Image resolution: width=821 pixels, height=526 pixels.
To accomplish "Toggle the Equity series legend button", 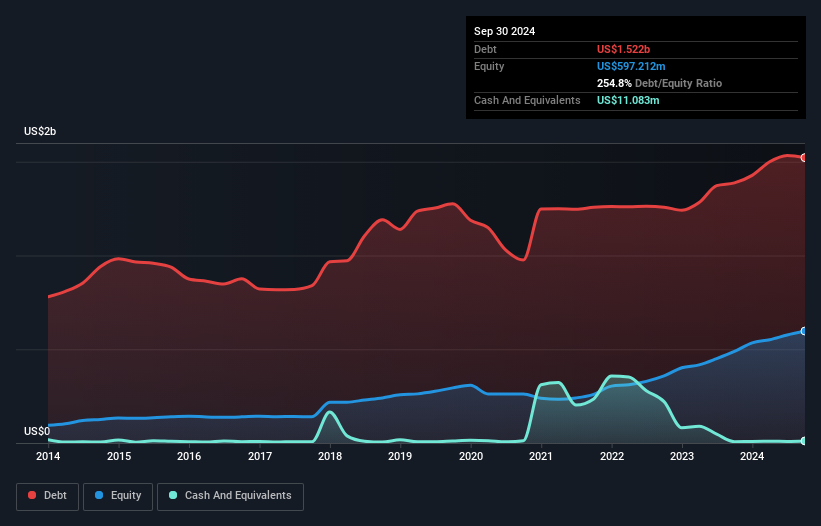I will (118, 496).
